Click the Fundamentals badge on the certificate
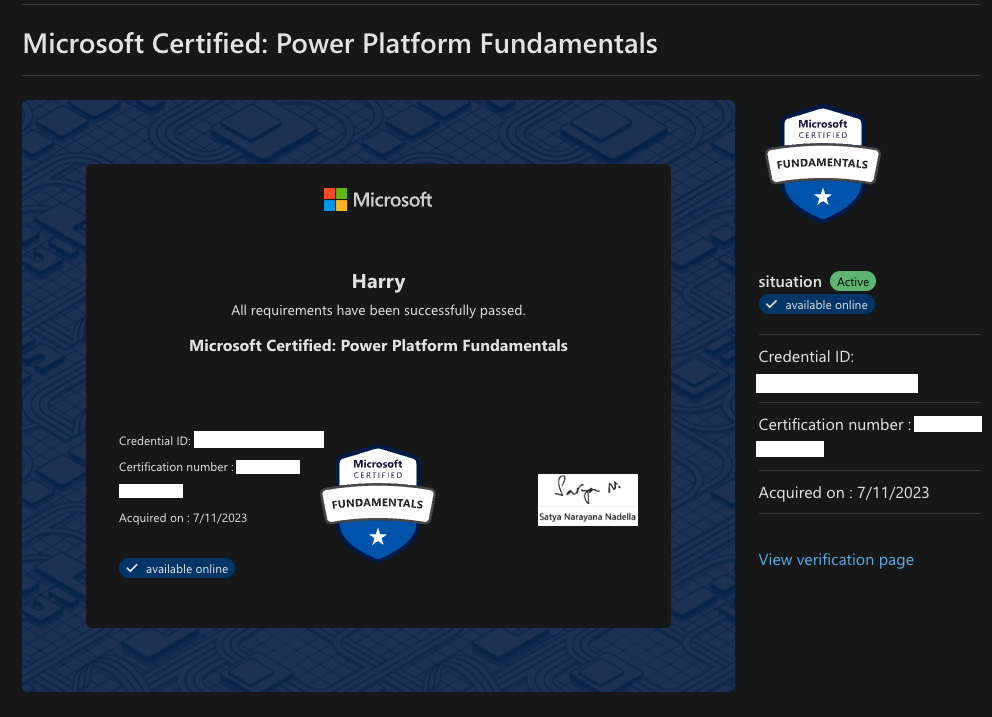 pos(378,504)
